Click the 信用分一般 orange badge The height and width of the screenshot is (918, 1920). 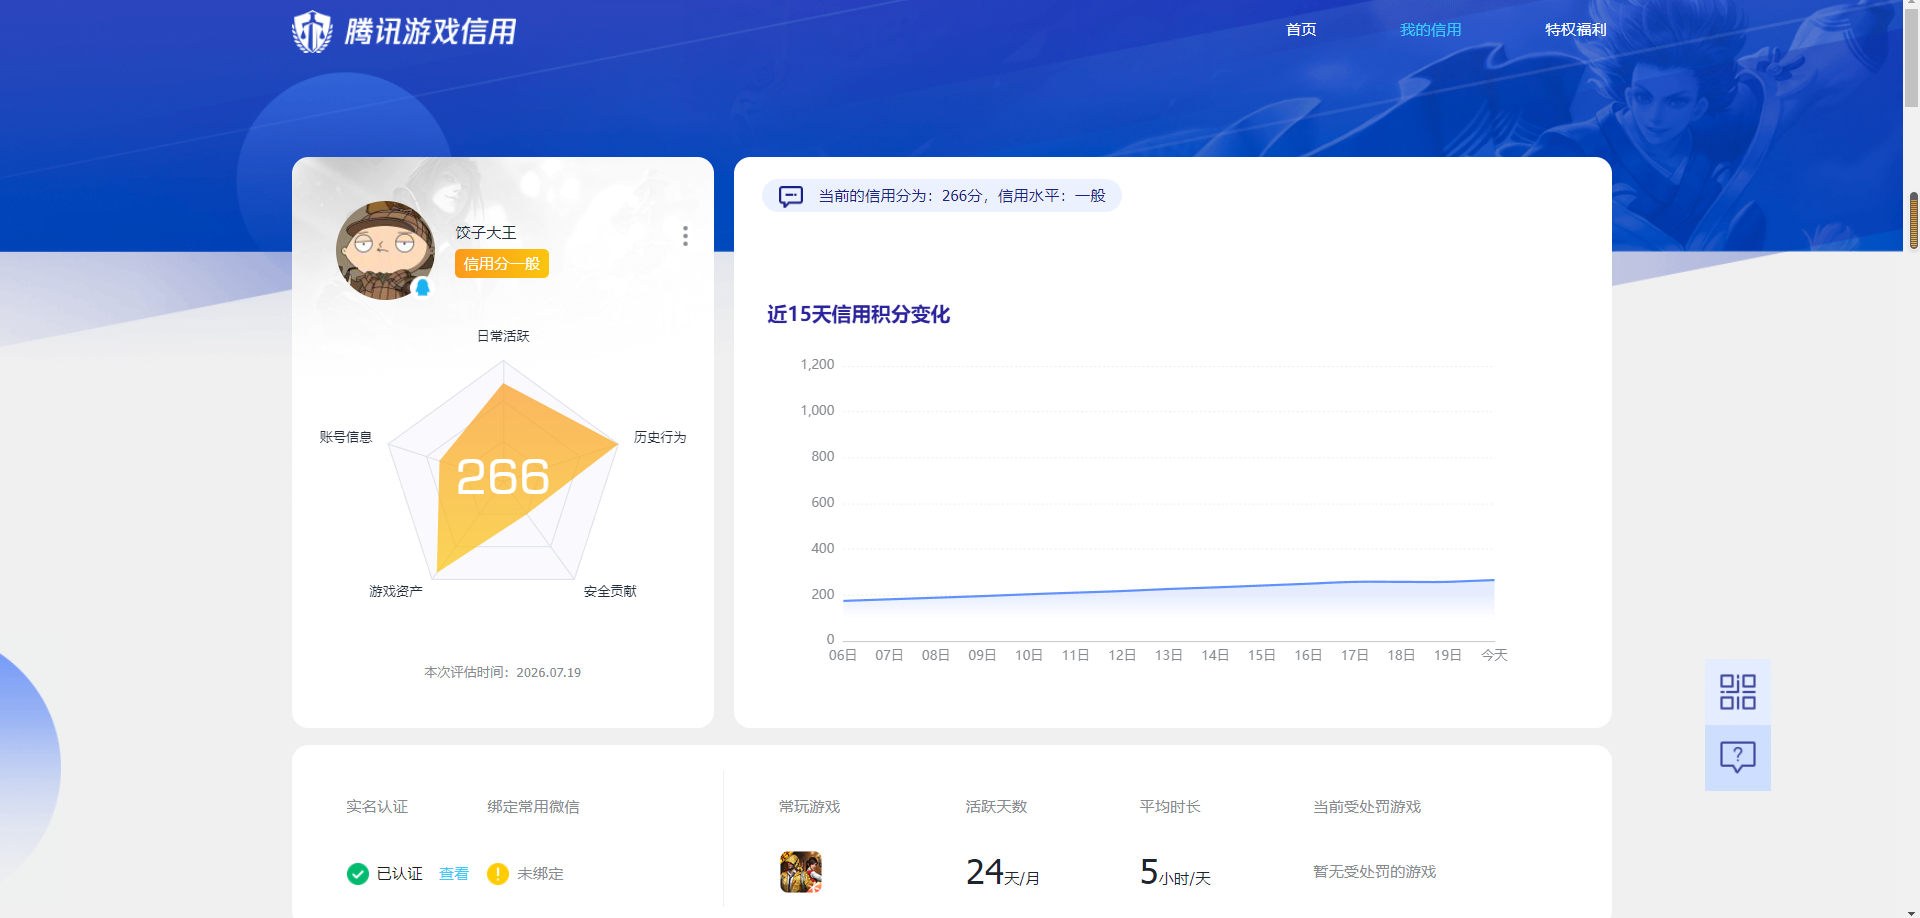pos(502,264)
